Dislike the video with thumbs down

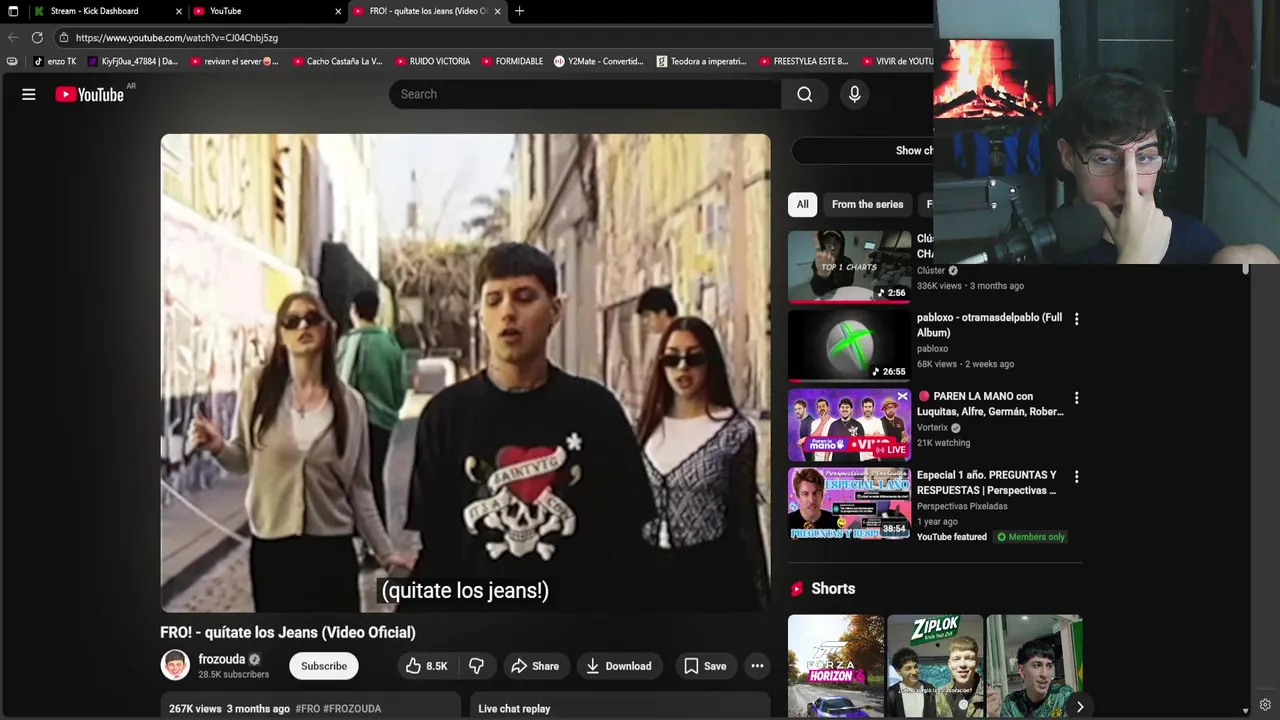click(477, 666)
